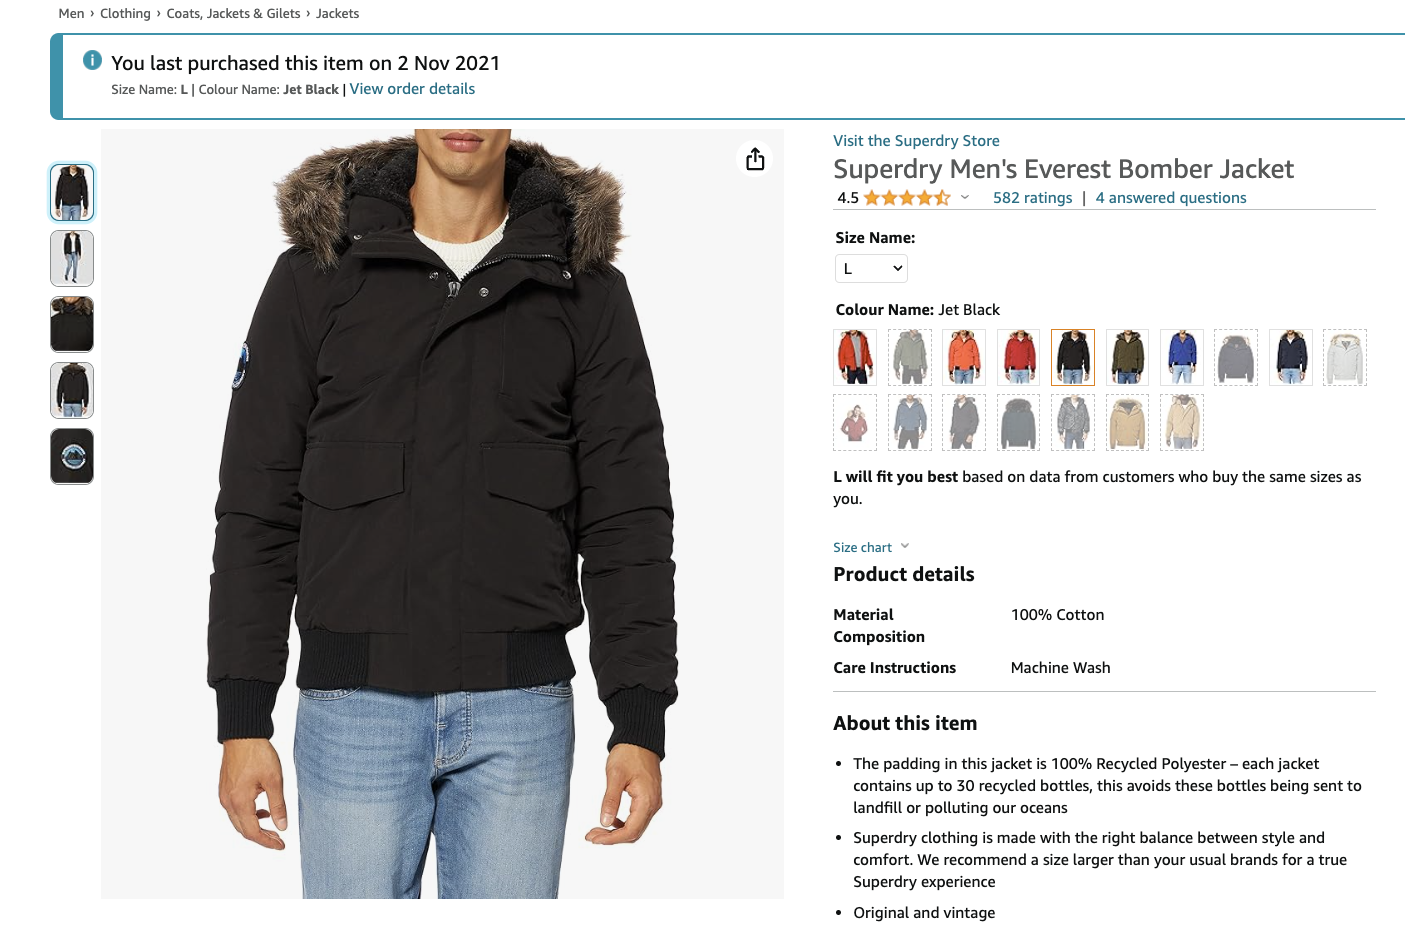Viewport: 1405px width, 940px height.
Task: Select the bright orange jacket swatch
Action: pyautogui.click(x=964, y=357)
